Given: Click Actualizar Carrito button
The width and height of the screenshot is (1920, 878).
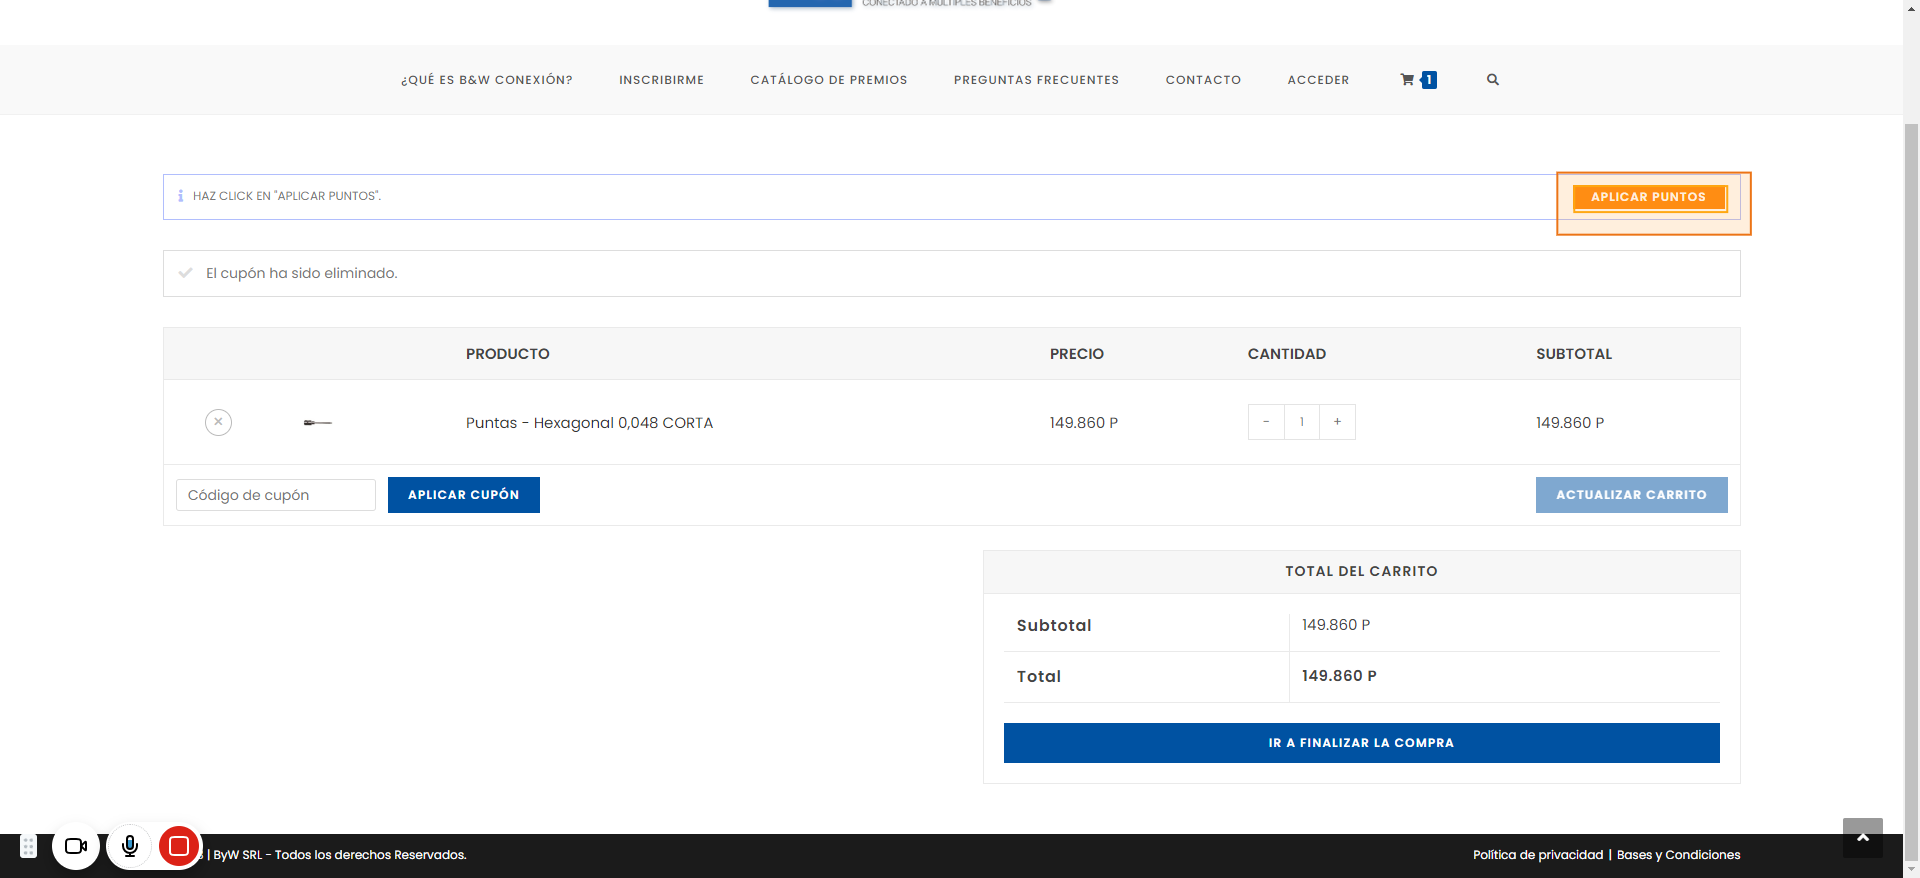Looking at the screenshot, I should point(1631,495).
